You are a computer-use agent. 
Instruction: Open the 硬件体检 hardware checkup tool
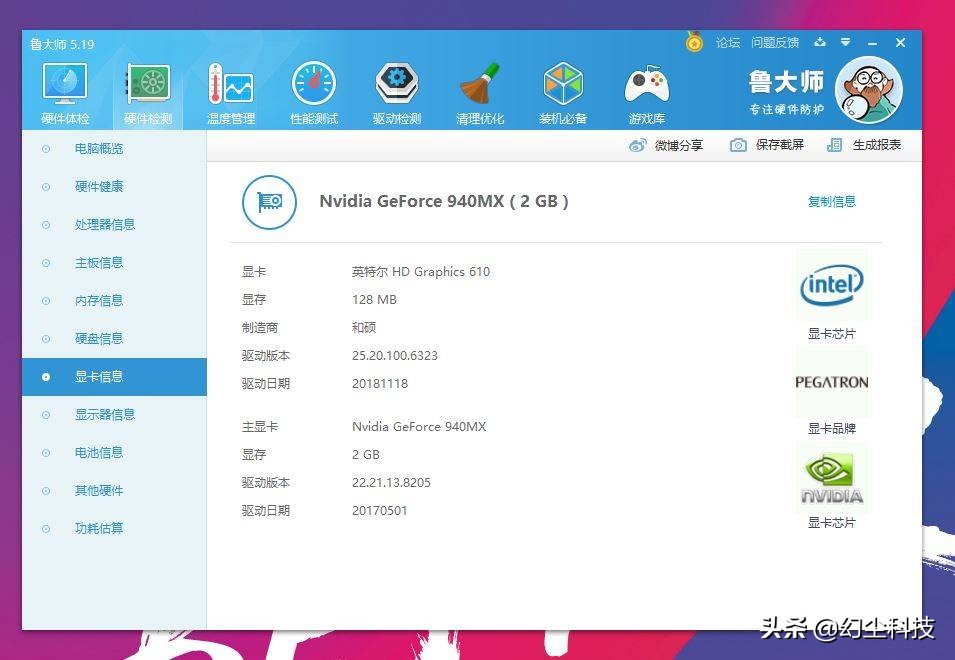coord(64,90)
